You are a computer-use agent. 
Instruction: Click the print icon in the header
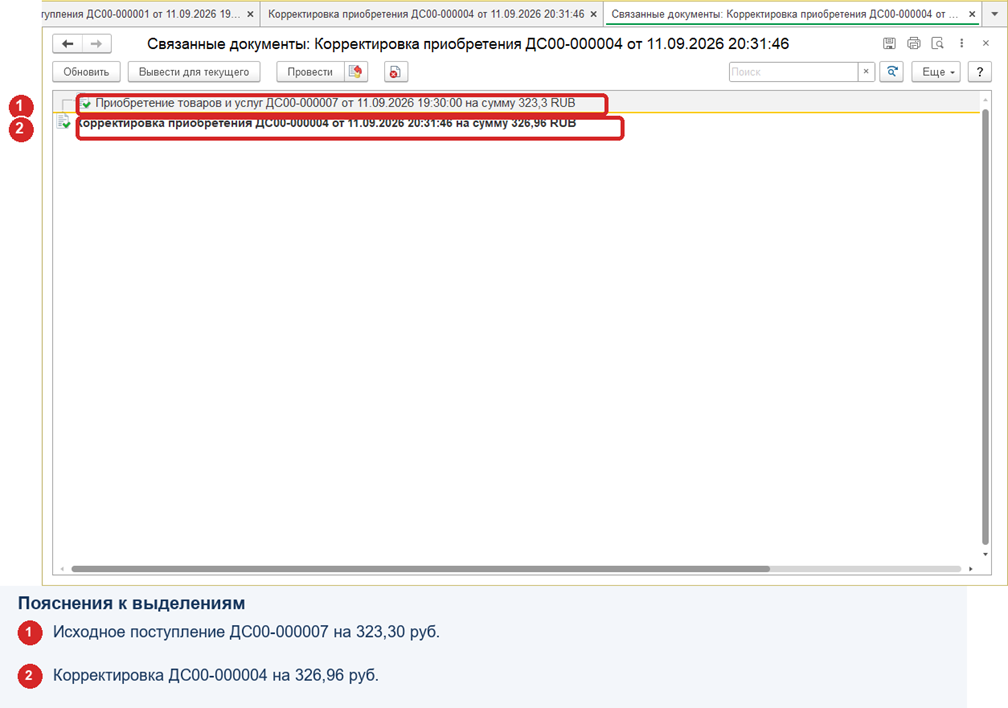pos(914,43)
